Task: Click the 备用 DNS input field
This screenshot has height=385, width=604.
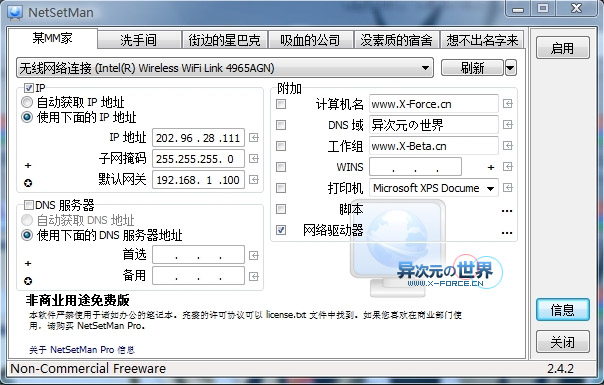Action: click(x=198, y=276)
